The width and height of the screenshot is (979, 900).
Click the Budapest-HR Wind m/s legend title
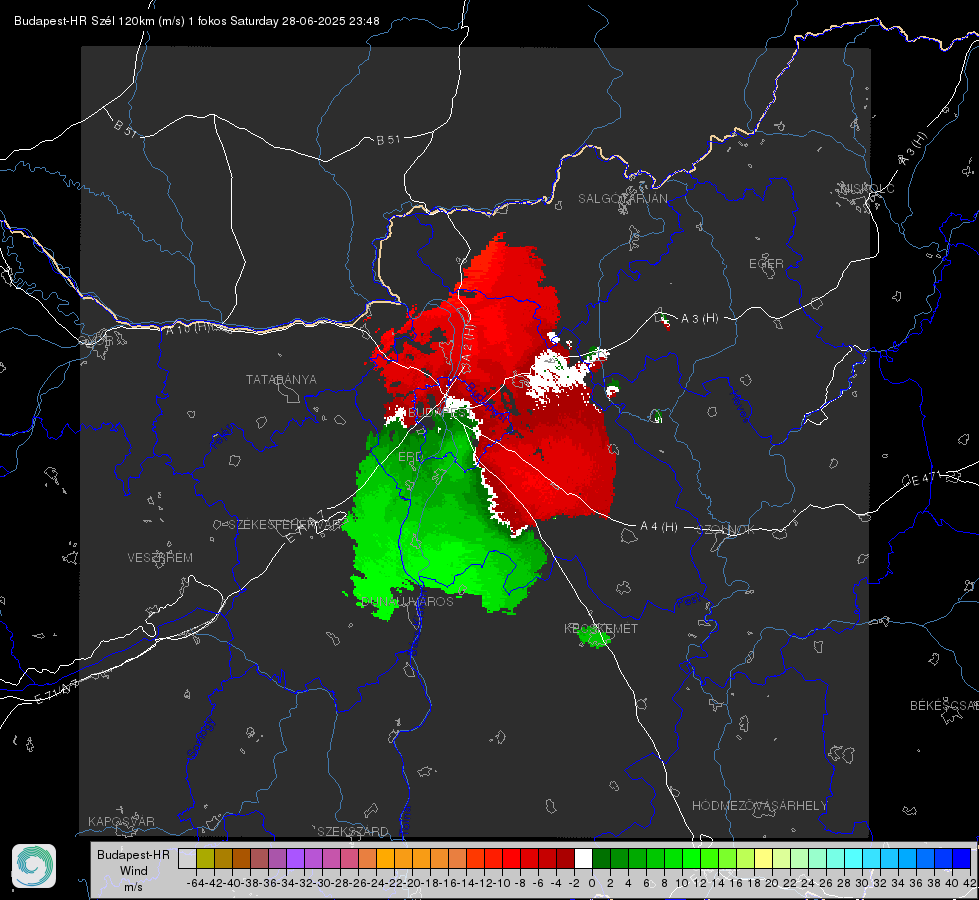(x=133, y=871)
